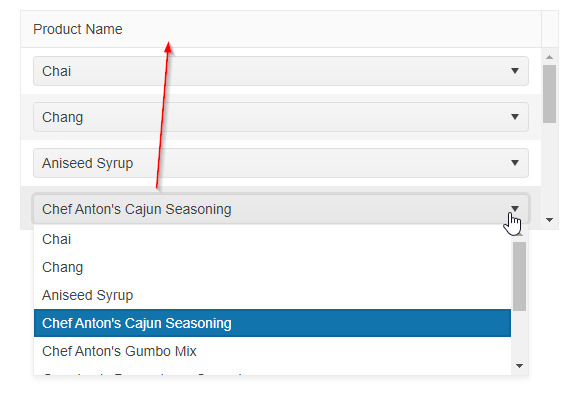Click dropdown list scrollbar thumb
Viewport: 573px width, 420px height.
519,276
